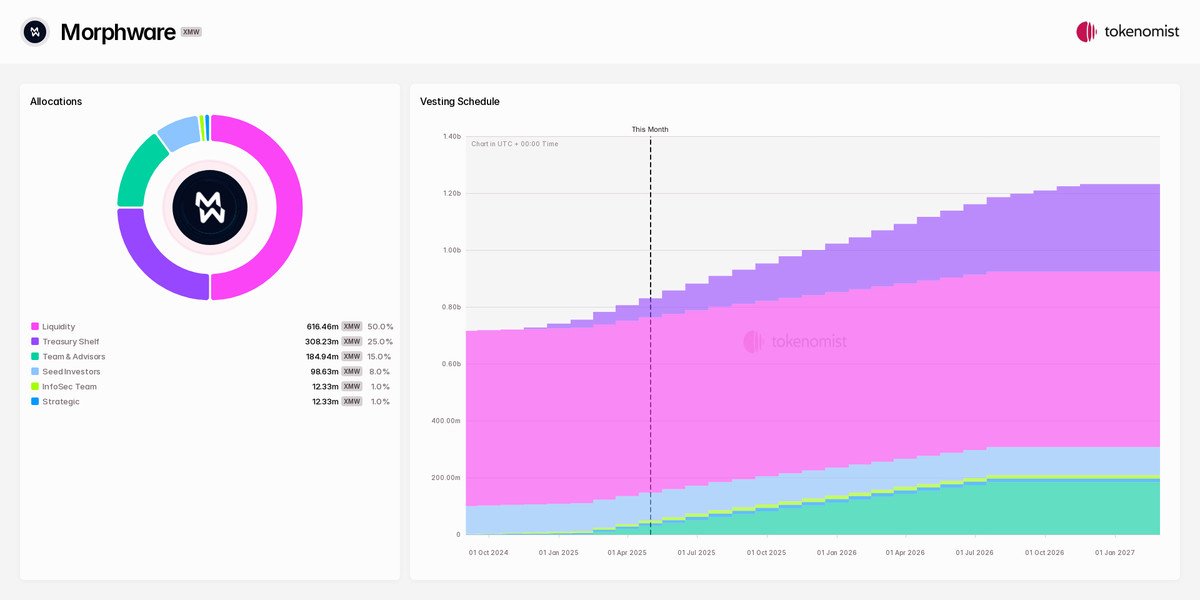Image resolution: width=1200 pixels, height=600 pixels.
Task: Click the This Month dashed marker label
Action: (650, 129)
